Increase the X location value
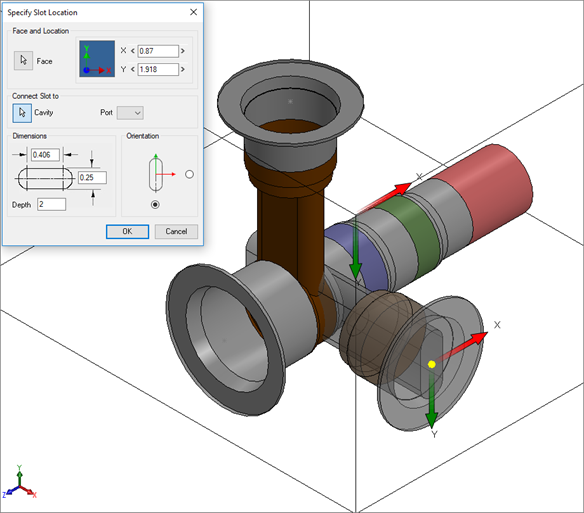584x513 pixels. [182, 51]
